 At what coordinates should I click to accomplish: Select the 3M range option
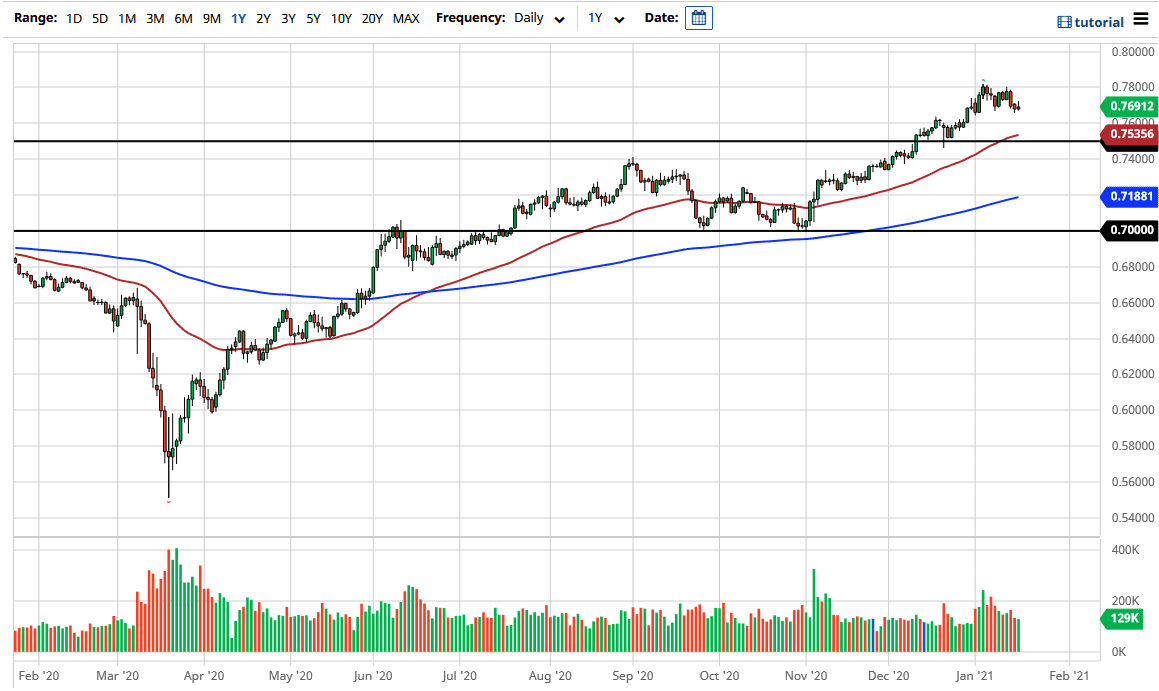tap(154, 18)
